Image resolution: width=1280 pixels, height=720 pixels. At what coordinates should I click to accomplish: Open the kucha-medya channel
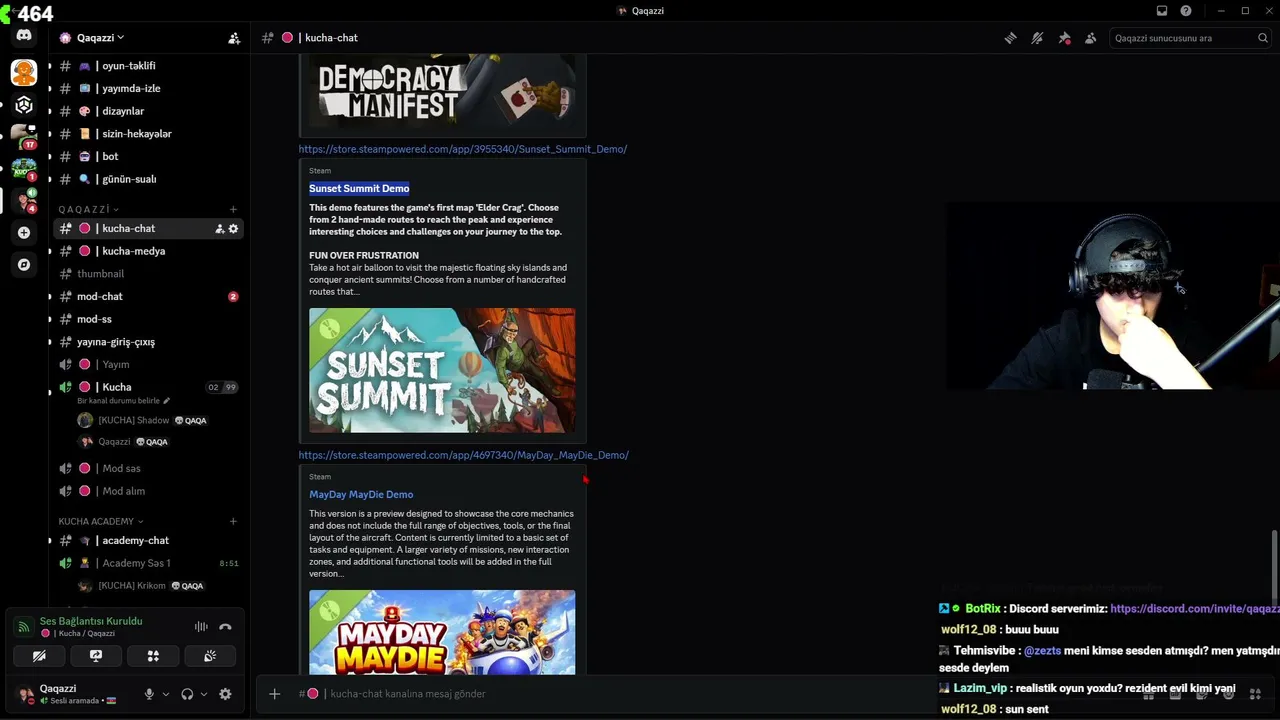[148, 251]
